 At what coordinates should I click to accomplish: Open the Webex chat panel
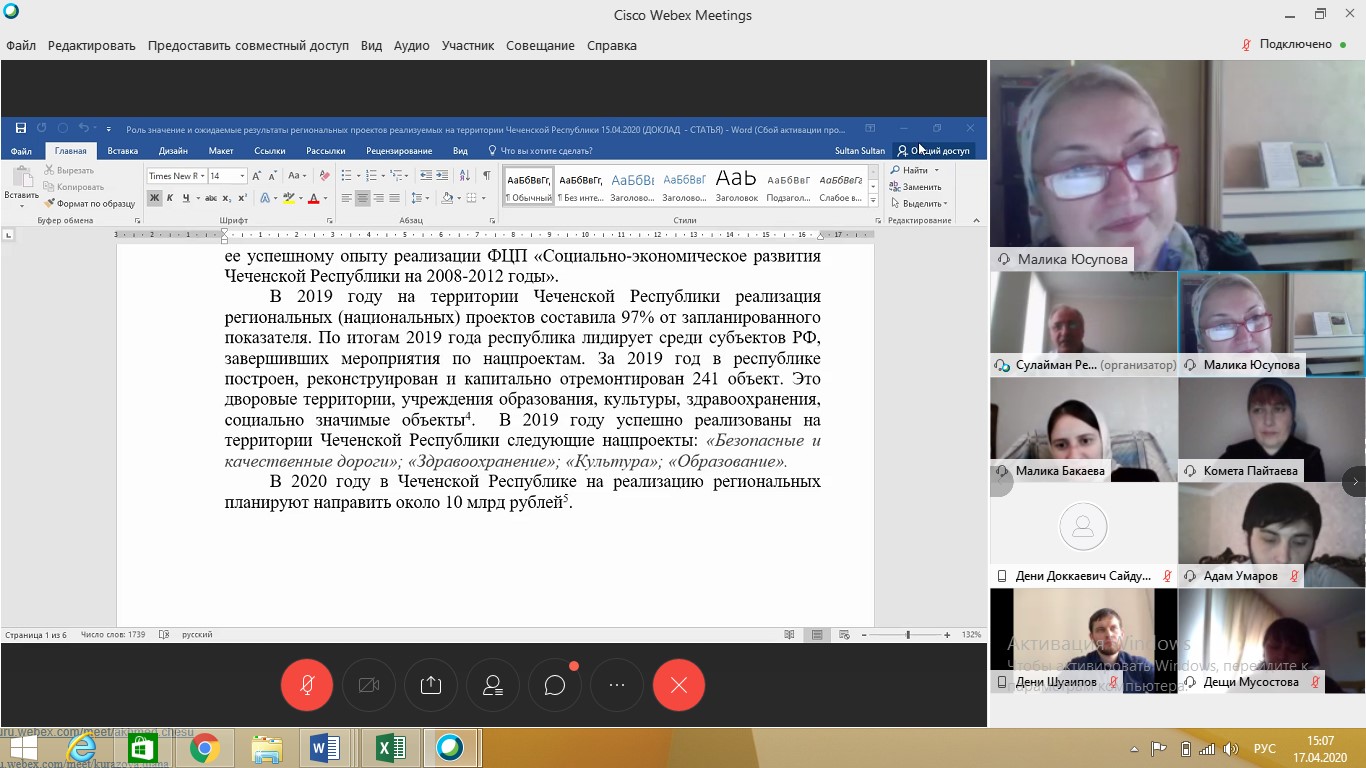point(555,685)
